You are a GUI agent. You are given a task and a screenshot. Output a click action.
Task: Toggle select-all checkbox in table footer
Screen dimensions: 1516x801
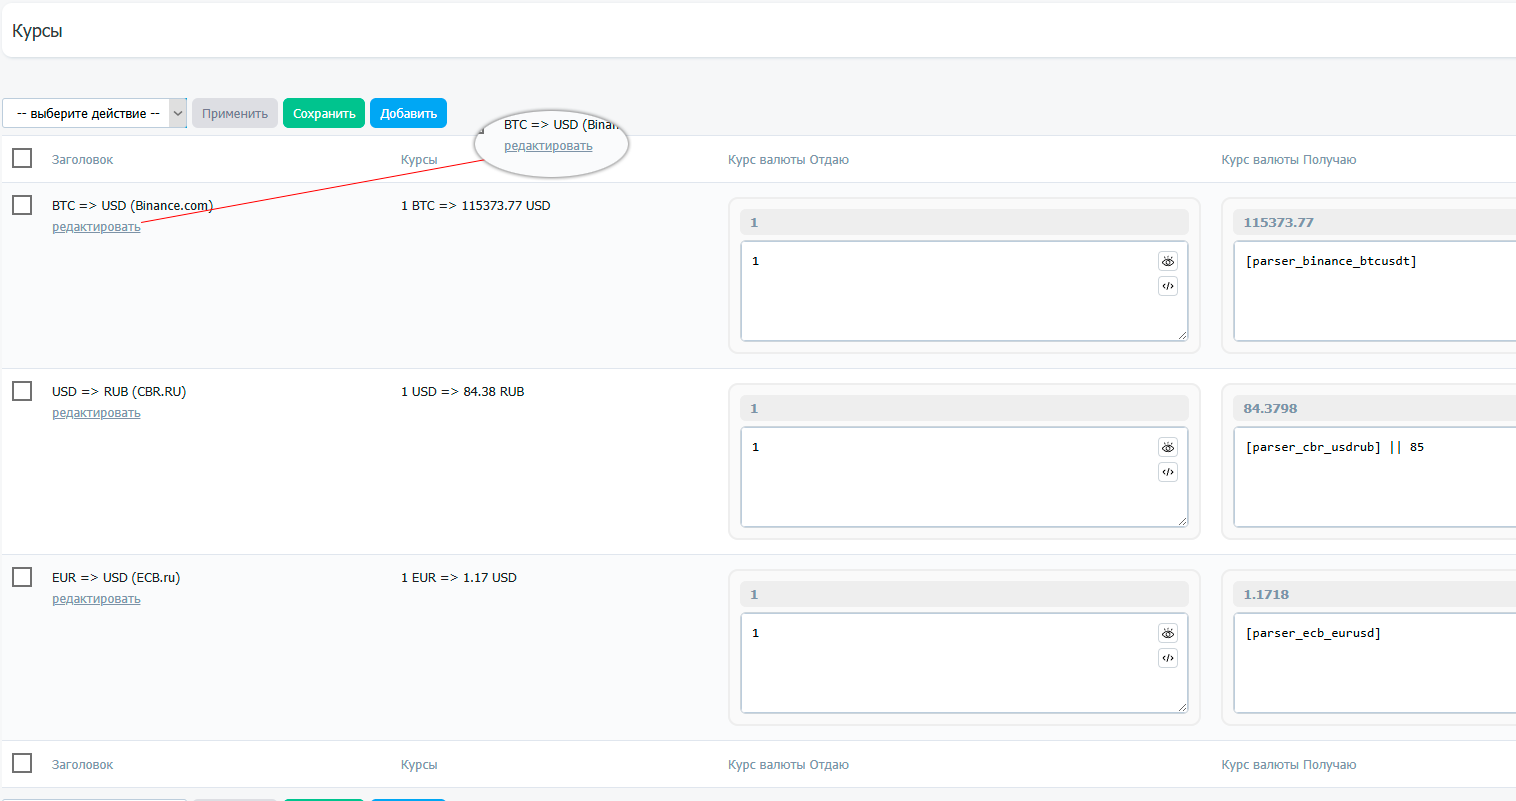point(22,764)
